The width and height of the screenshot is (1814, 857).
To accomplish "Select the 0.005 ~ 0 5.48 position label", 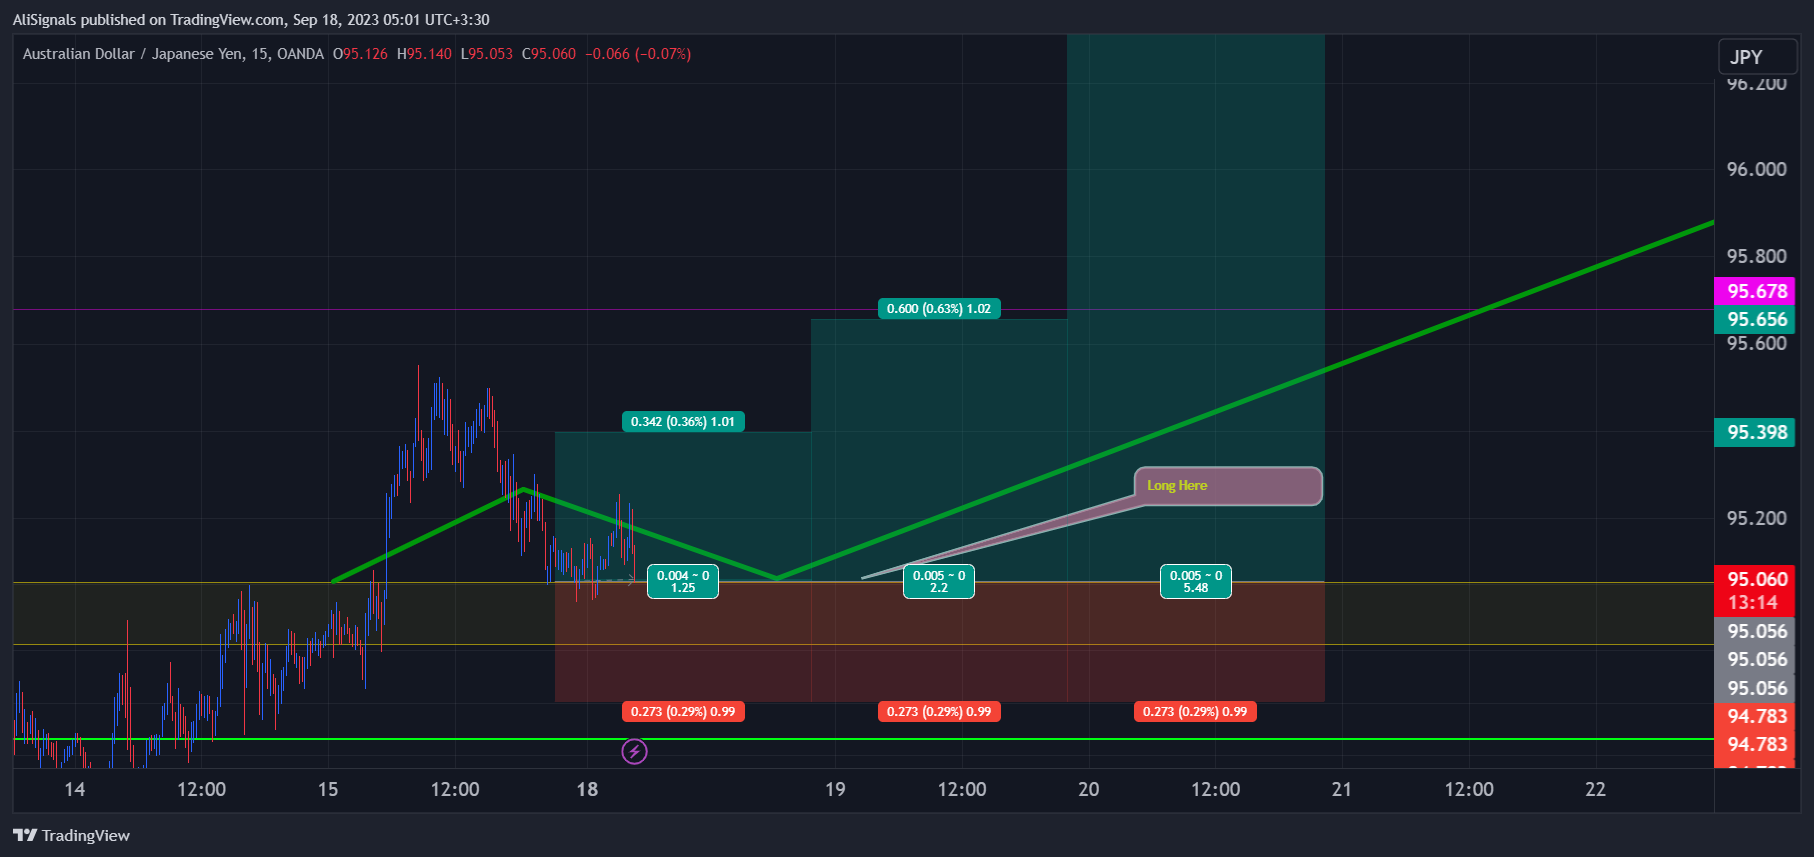I will point(1196,581).
